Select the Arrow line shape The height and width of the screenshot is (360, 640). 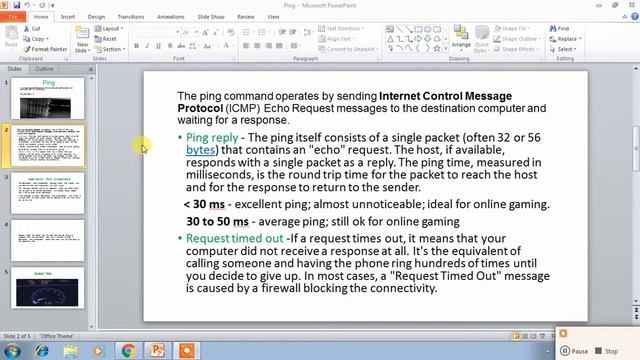(x=409, y=29)
